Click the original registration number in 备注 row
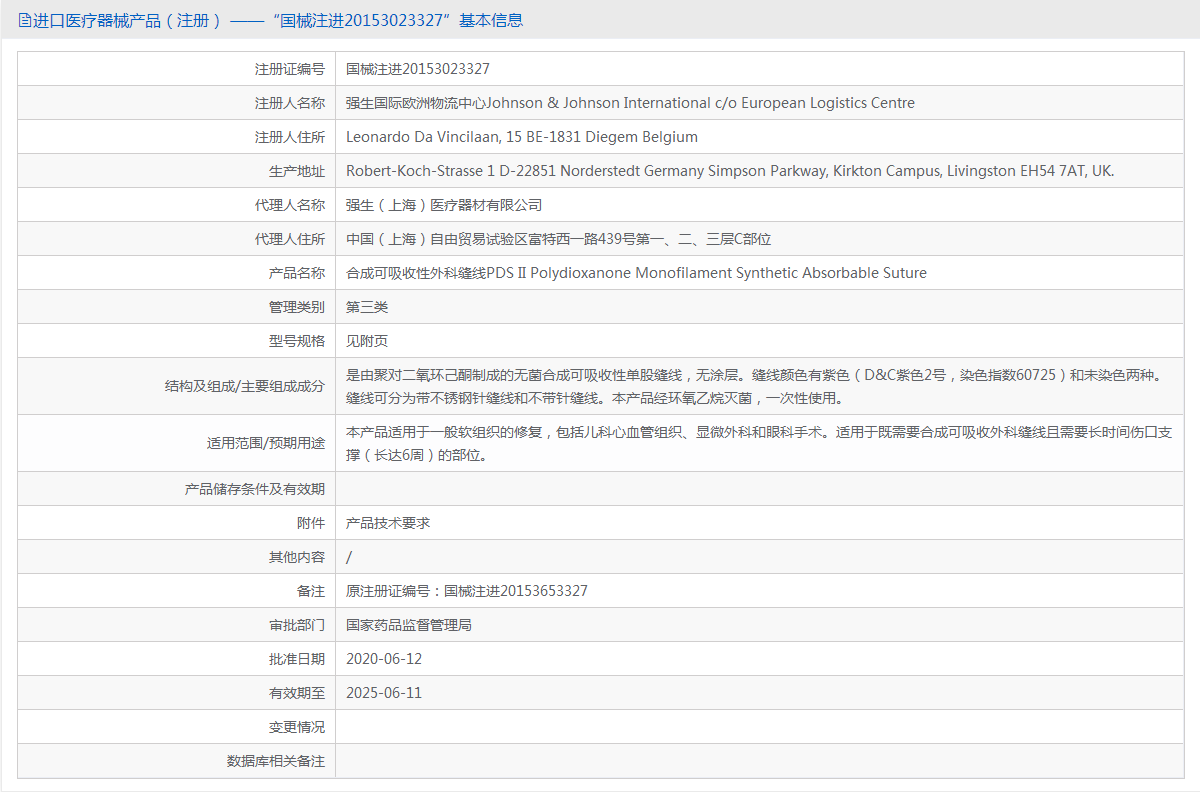The width and height of the screenshot is (1200, 792). point(467,591)
